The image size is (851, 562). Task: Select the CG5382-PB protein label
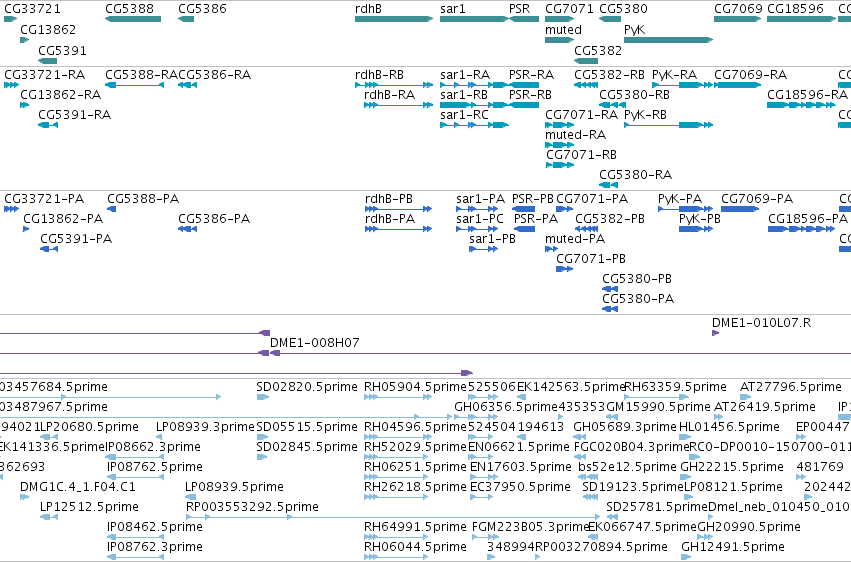[610, 219]
